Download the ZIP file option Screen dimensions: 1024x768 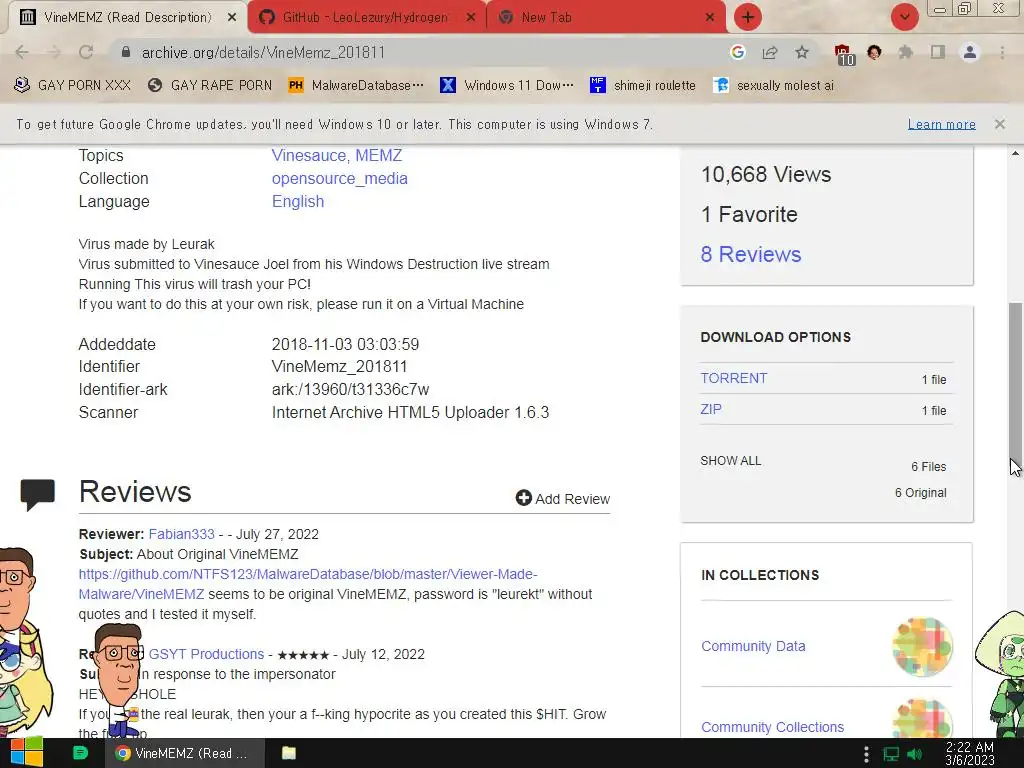(x=711, y=409)
